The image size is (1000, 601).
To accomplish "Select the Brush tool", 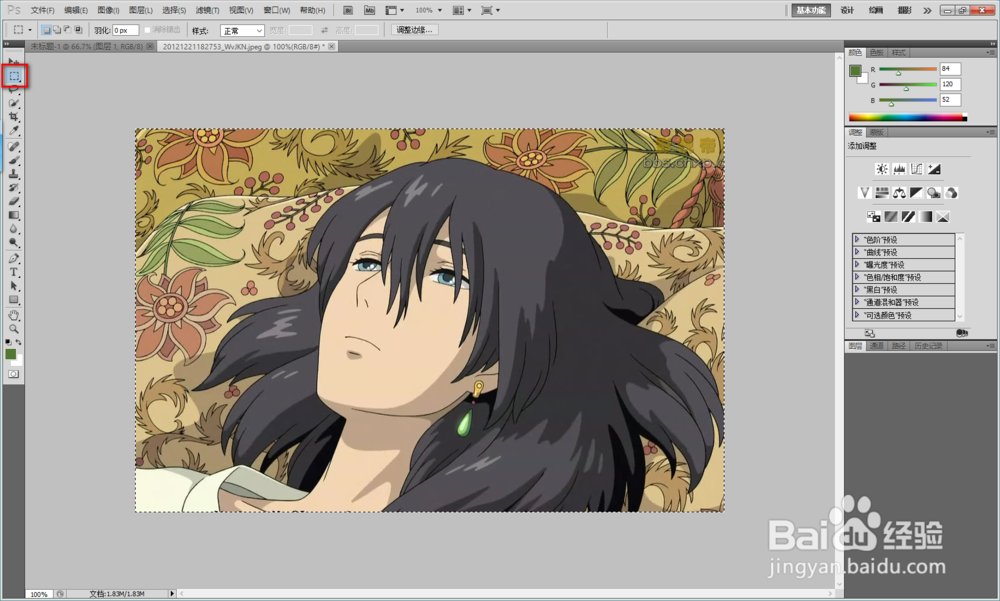I will pyautogui.click(x=13, y=160).
